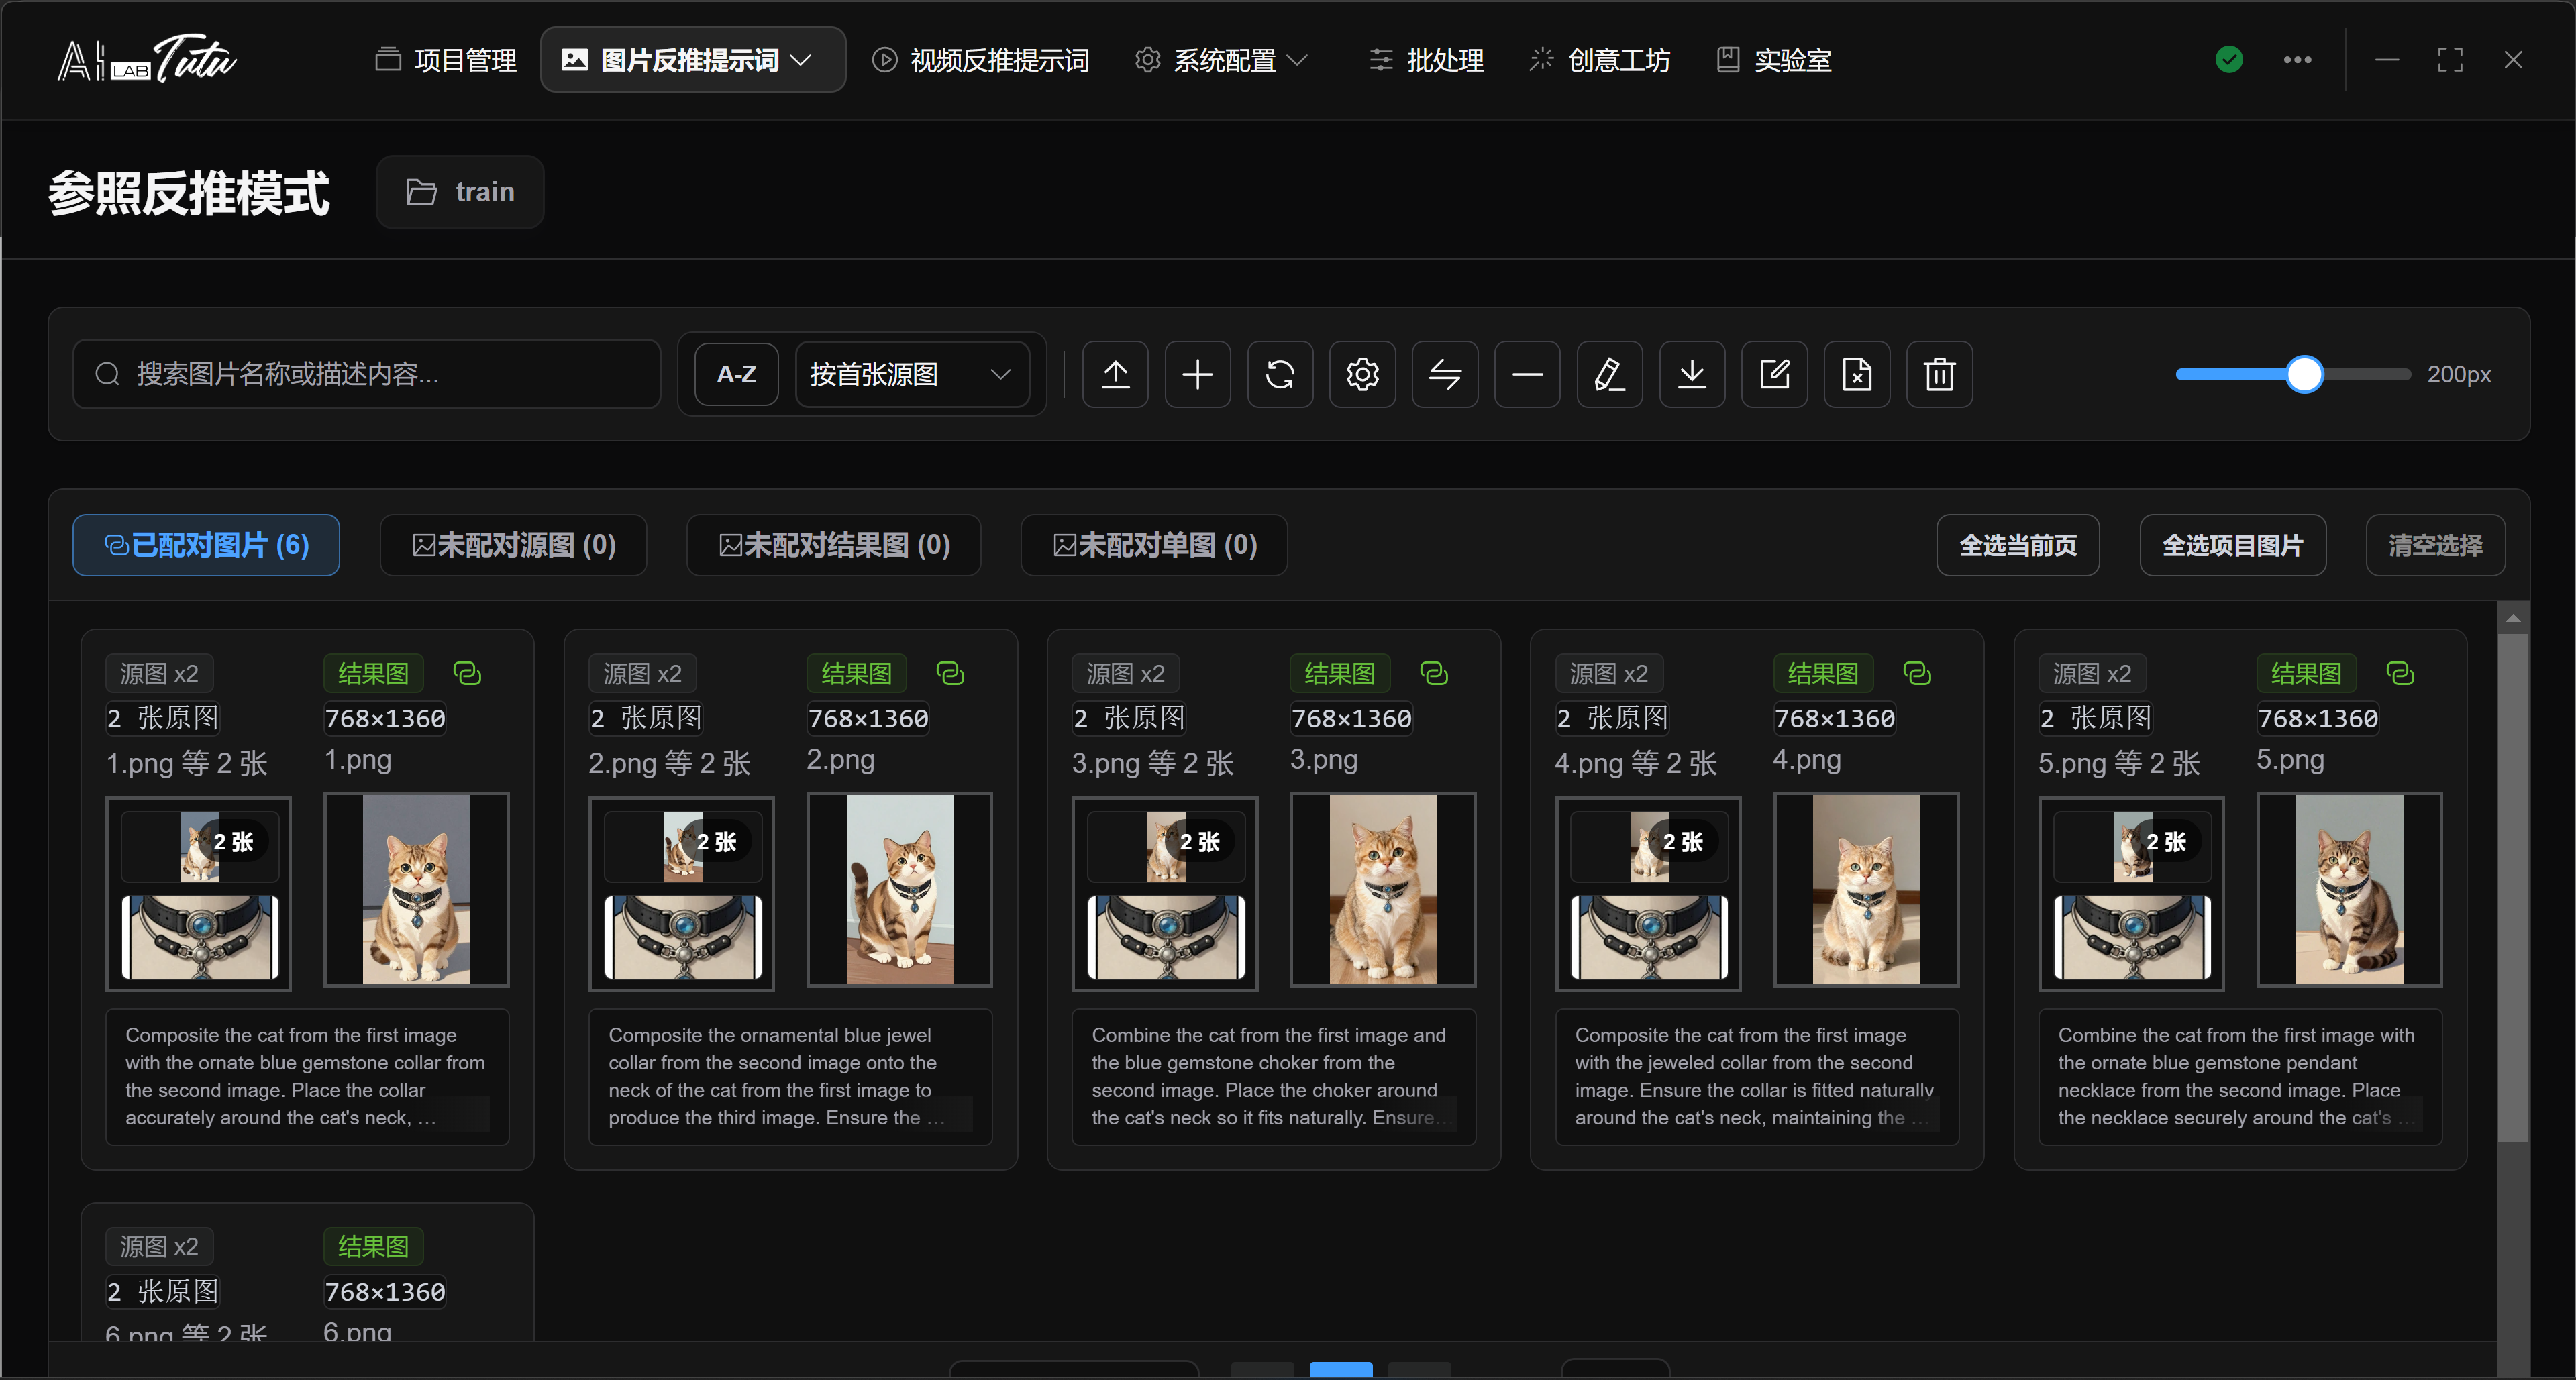Click the "4.png 等 2 张" label

(x=1636, y=764)
